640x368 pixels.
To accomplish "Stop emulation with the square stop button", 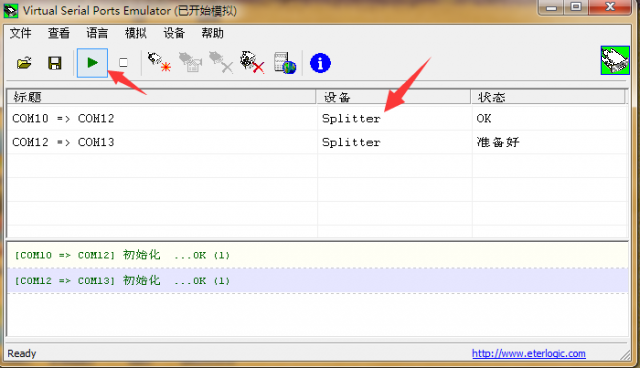I will click(123, 62).
